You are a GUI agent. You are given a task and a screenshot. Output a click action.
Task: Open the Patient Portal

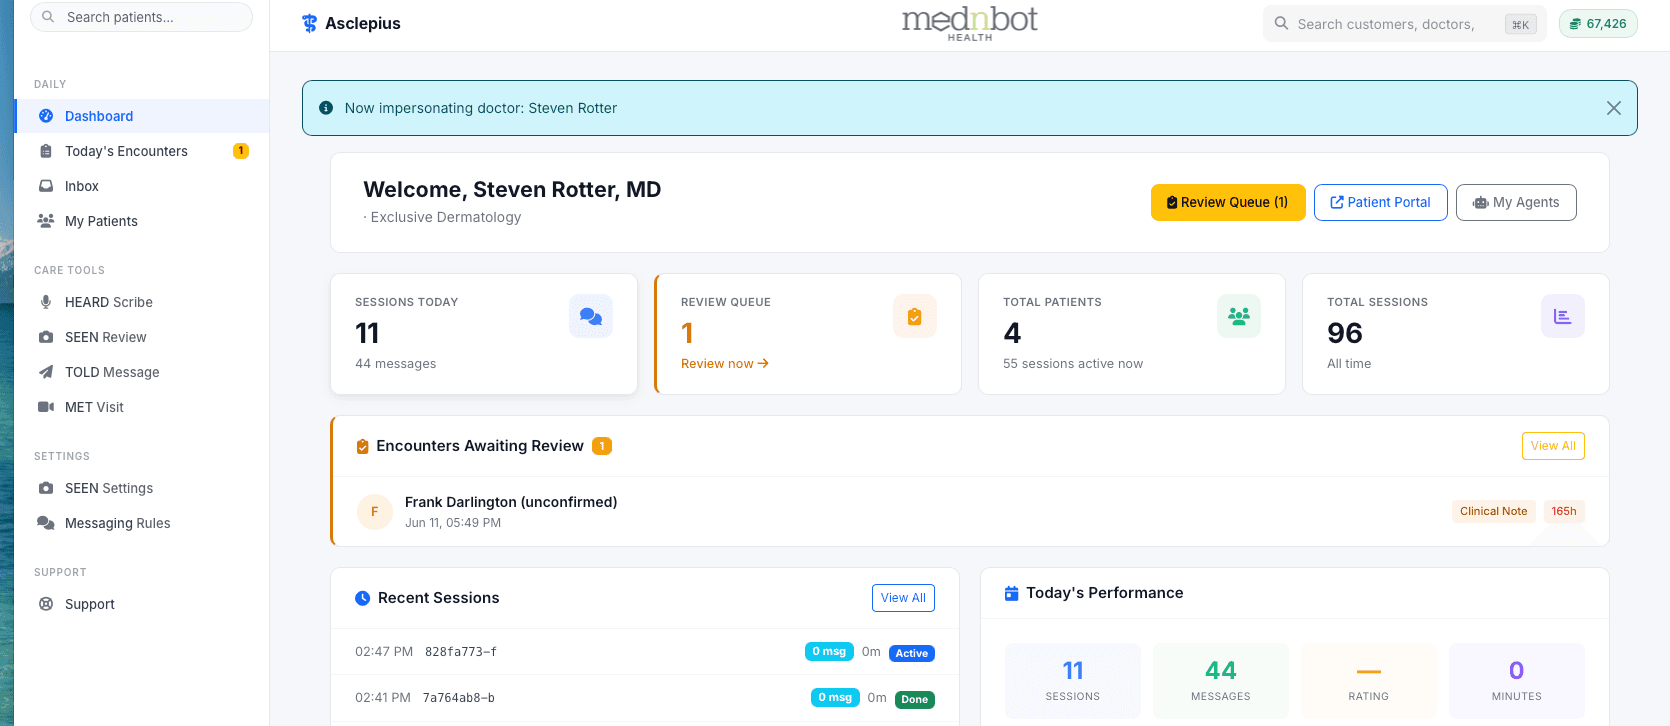tap(1381, 202)
